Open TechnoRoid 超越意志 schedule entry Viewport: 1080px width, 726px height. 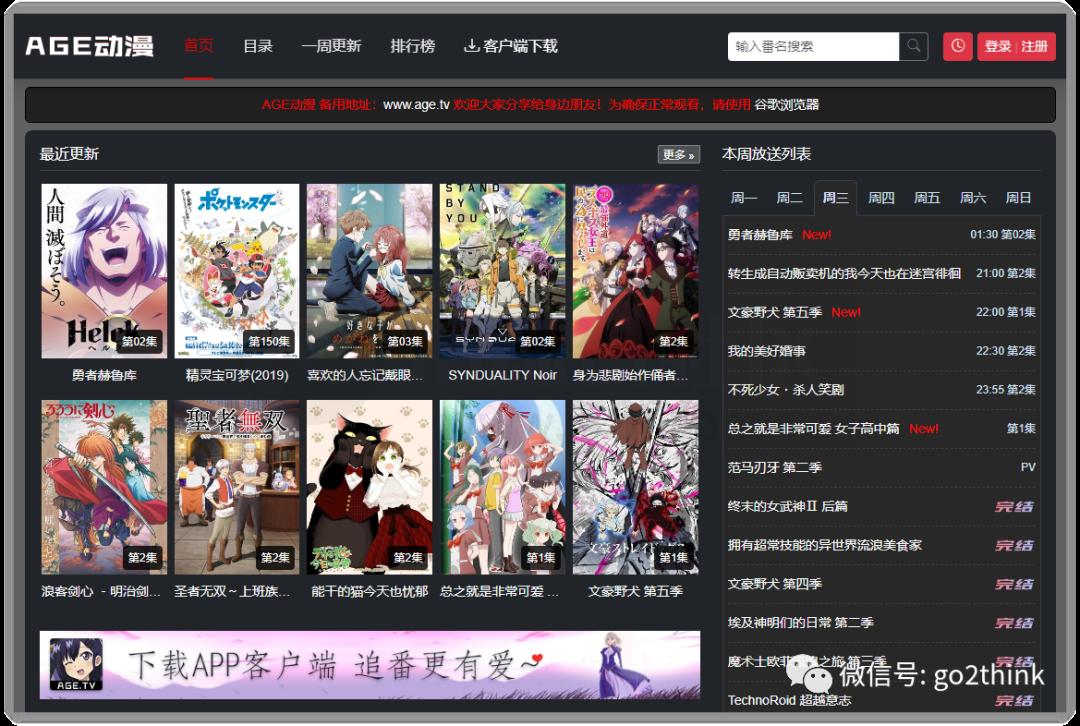pyautogui.click(x=789, y=700)
